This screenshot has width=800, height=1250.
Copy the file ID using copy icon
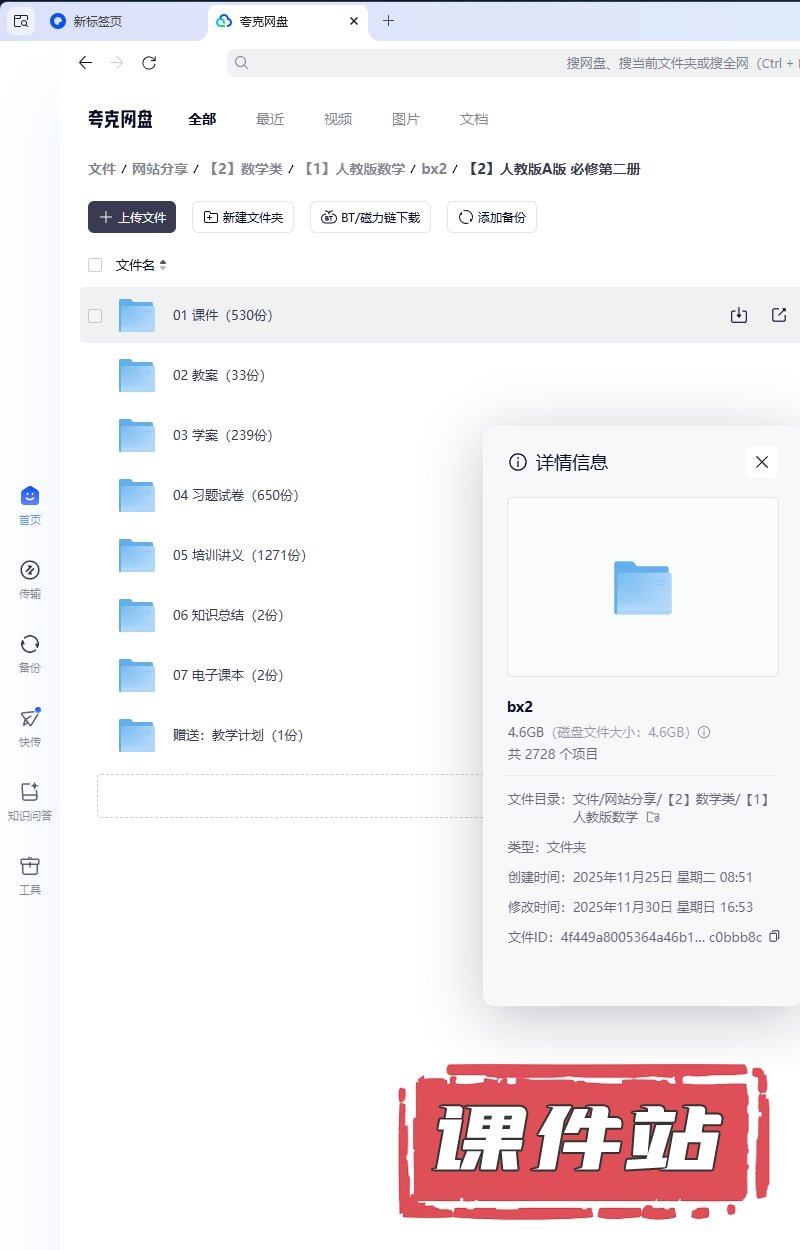tap(773, 937)
